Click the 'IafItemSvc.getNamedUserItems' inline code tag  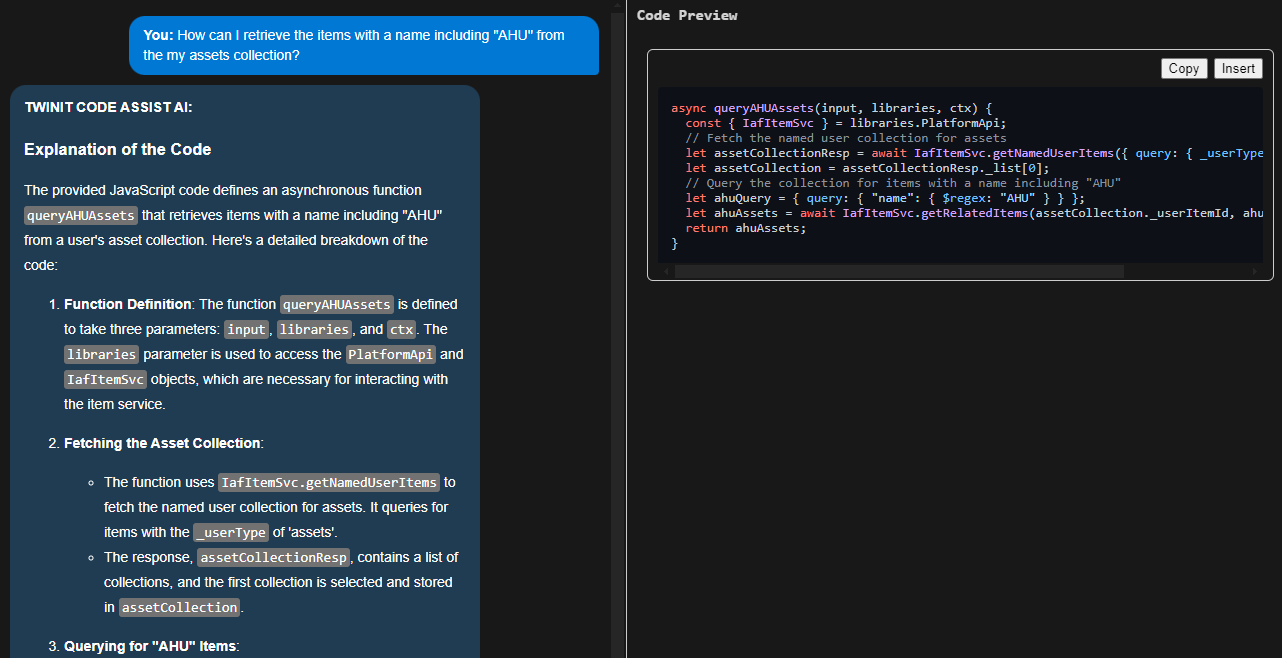[x=329, y=482]
